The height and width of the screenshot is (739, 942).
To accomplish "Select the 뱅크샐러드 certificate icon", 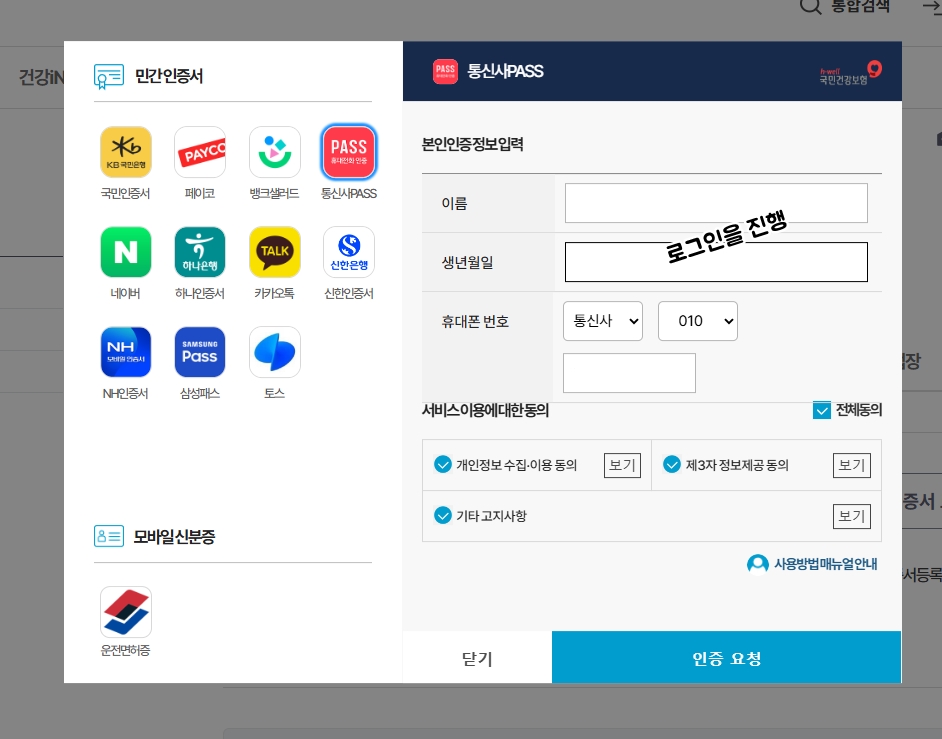I will (x=275, y=152).
